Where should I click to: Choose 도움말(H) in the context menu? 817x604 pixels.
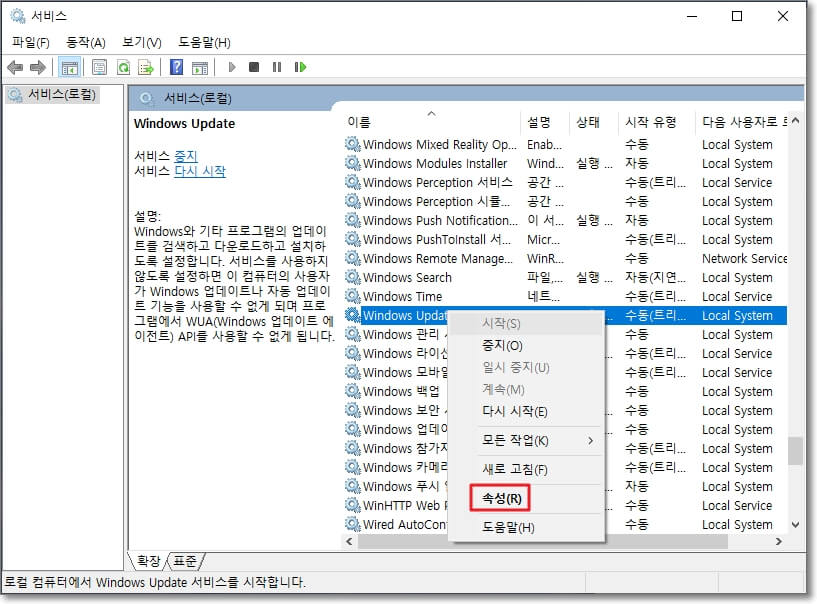coord(527,527)
